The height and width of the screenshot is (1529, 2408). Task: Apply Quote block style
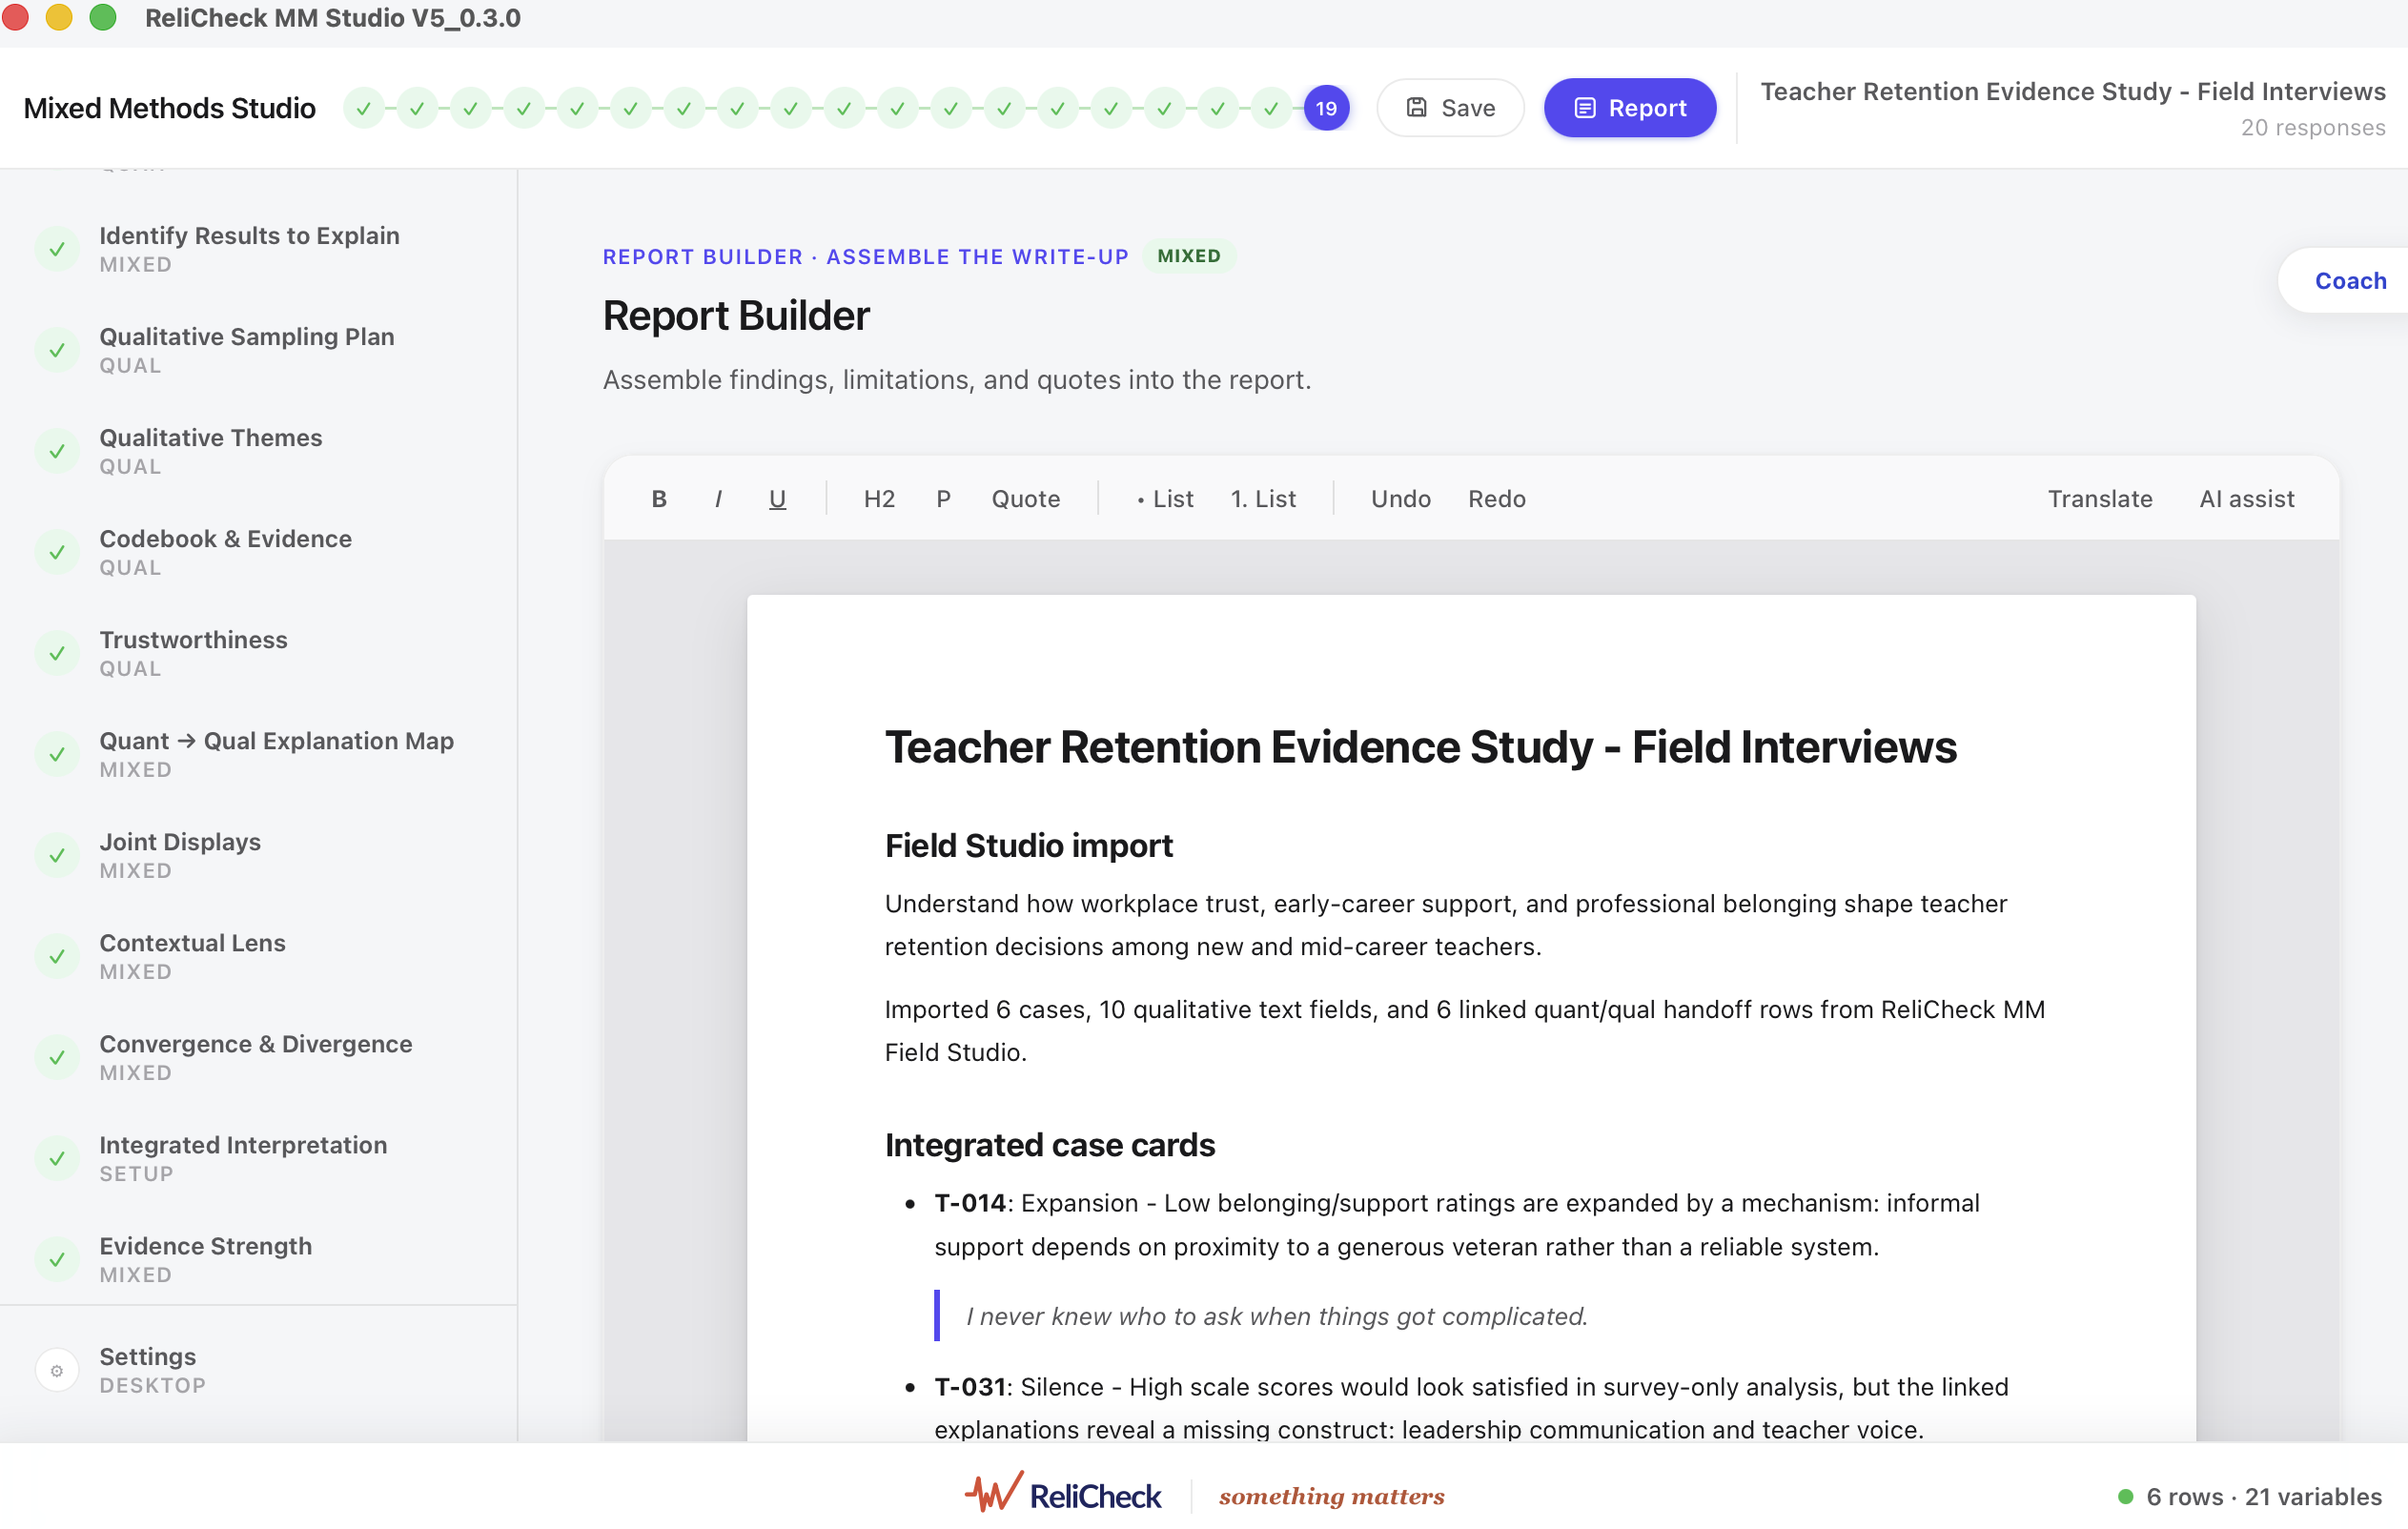click(1025, 498)
